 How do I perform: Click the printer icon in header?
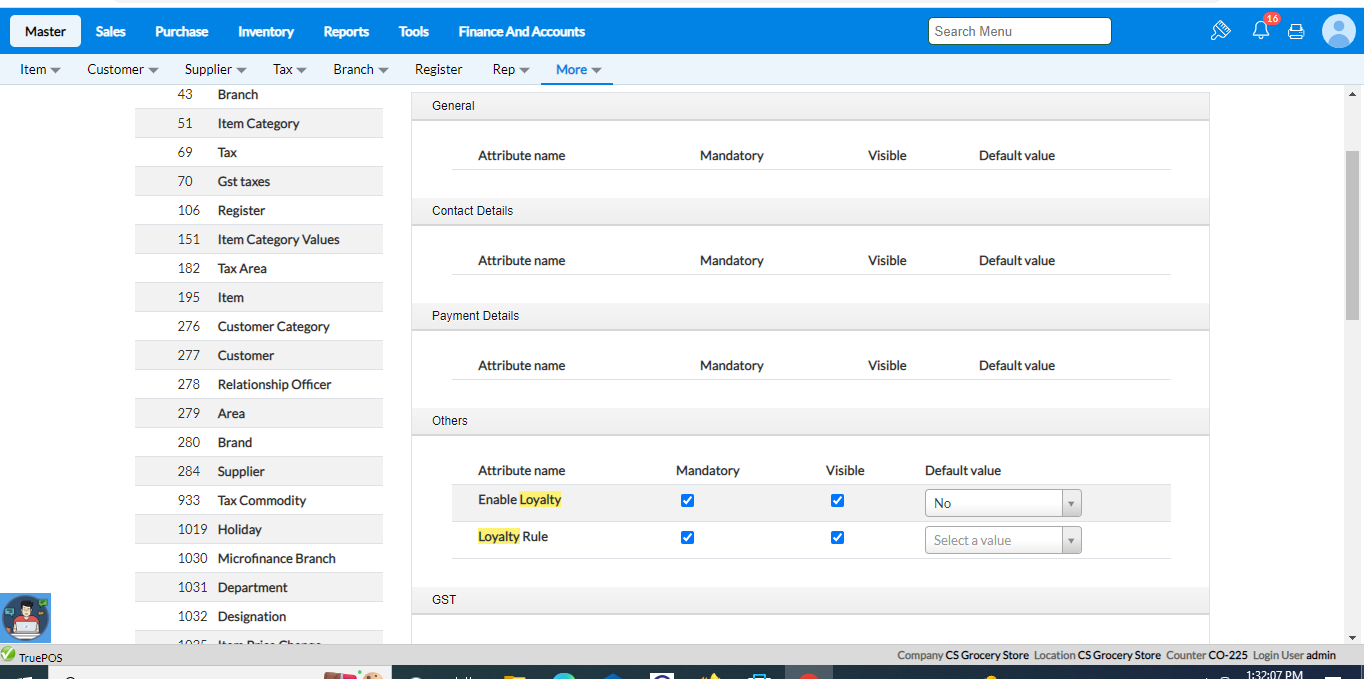click(1296, 31)
